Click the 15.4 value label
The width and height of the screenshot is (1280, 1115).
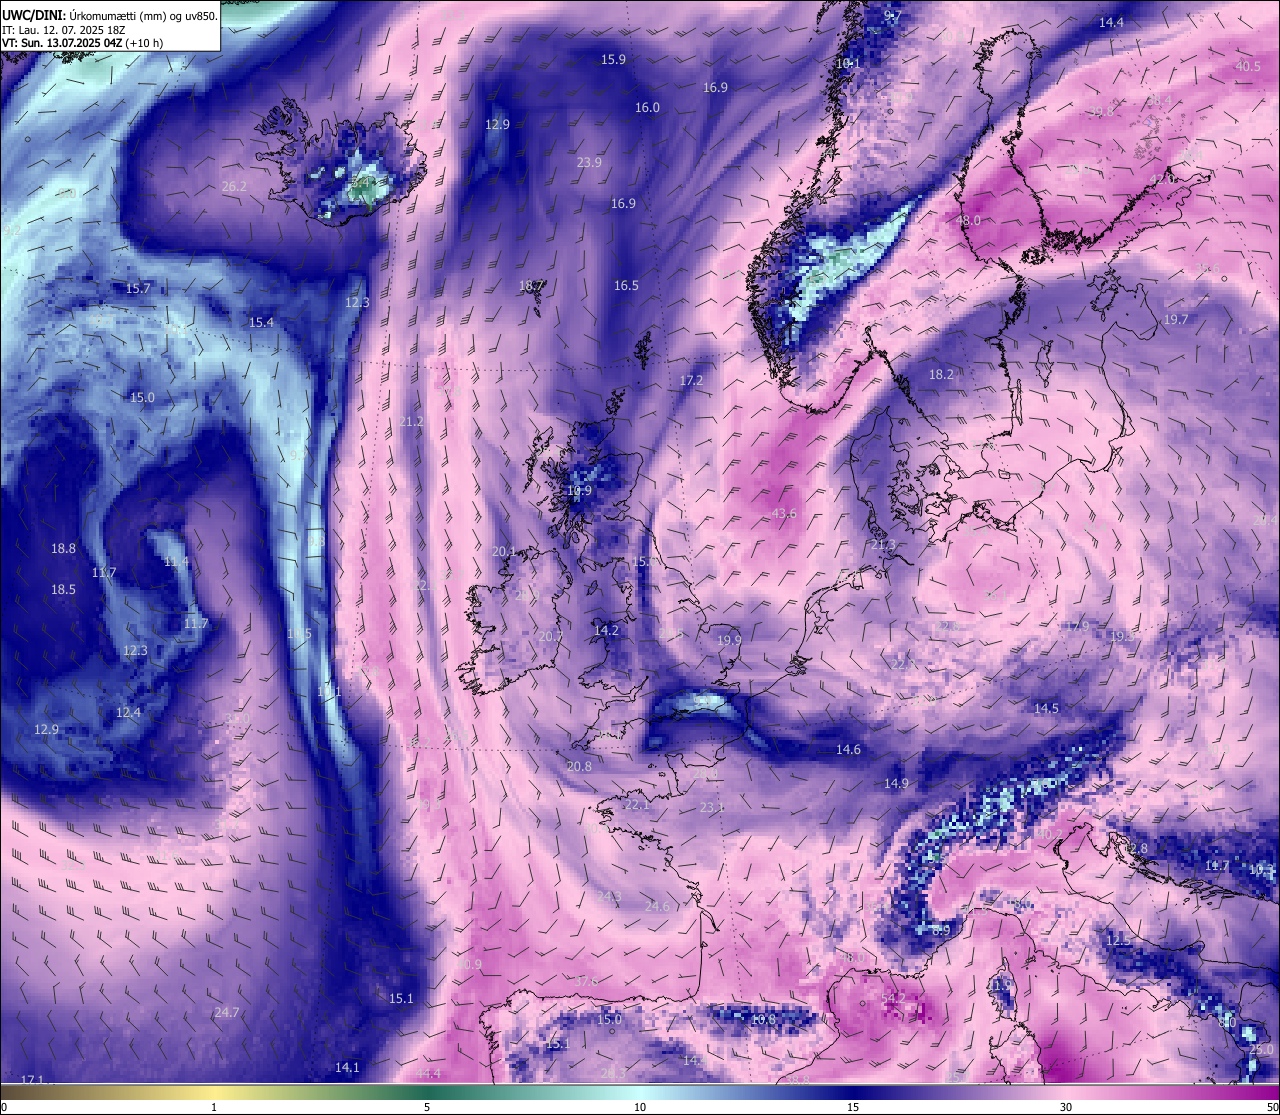261,322
